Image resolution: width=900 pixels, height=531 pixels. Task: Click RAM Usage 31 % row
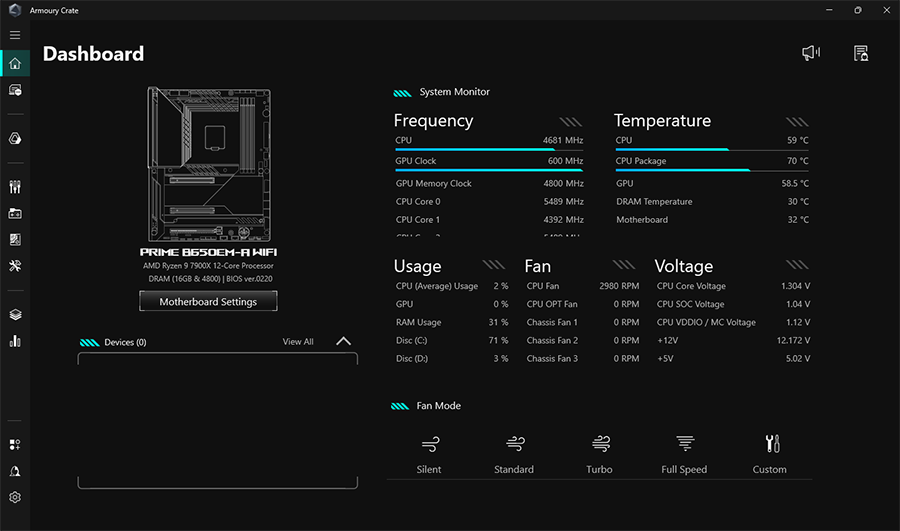(452, 323)
